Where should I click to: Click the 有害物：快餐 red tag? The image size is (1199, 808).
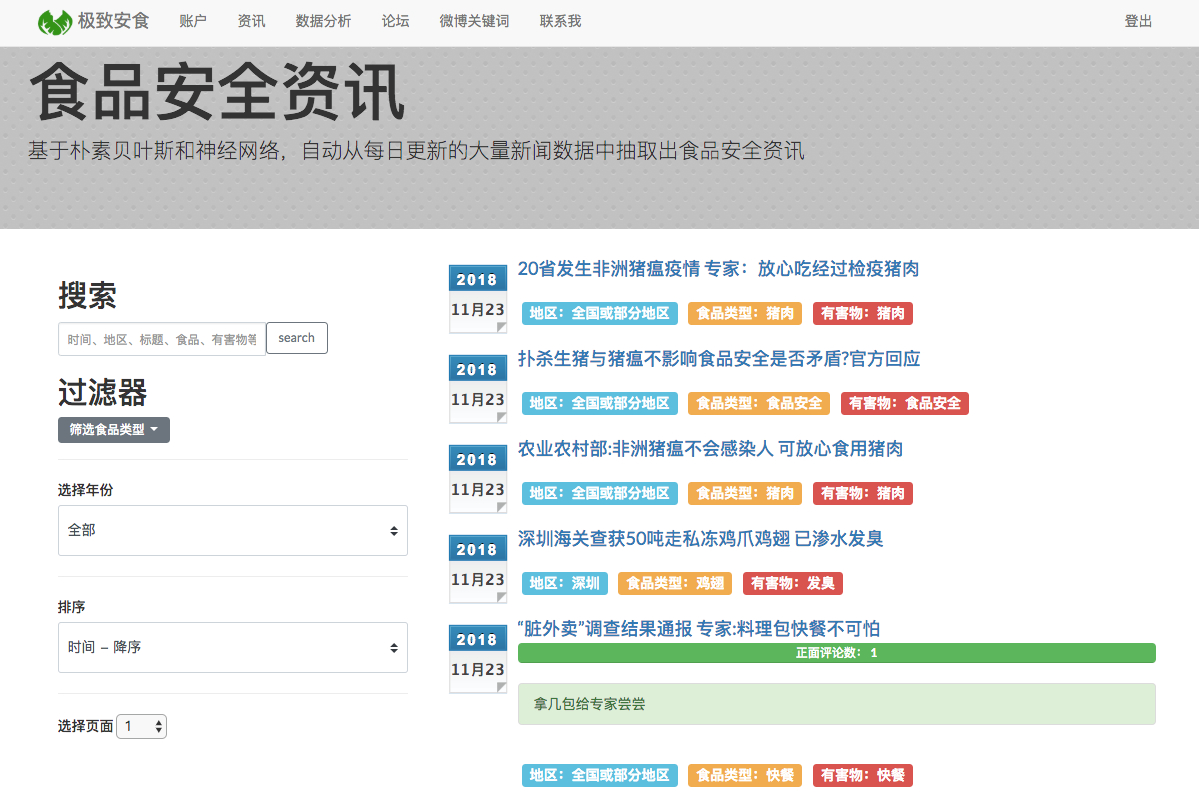(x=863, y=775)
